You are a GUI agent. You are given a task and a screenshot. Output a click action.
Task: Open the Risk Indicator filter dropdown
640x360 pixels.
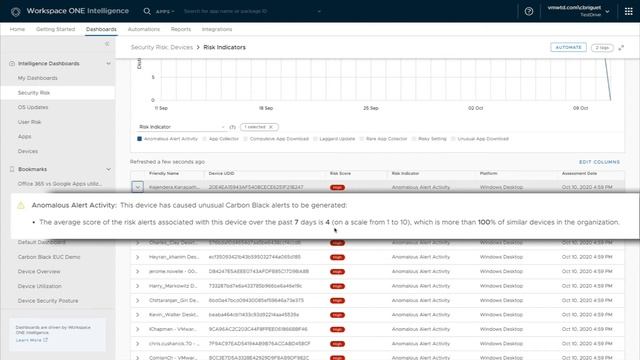click(x=182, y=127)
